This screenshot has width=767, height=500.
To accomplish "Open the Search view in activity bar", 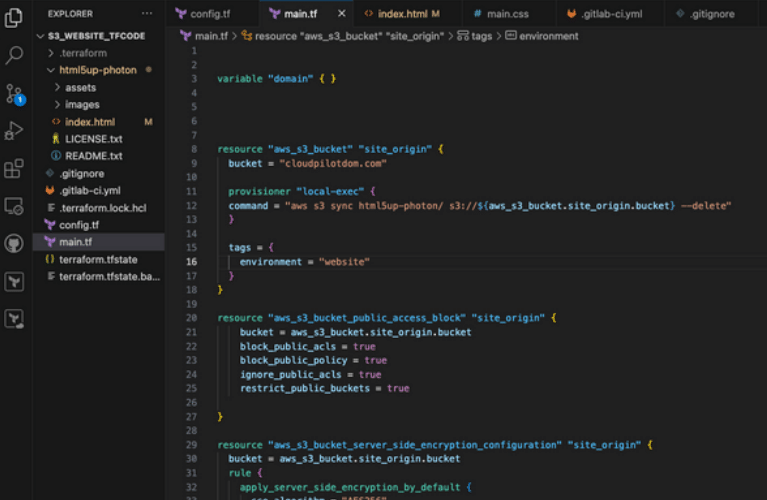I will pos(14,56).
